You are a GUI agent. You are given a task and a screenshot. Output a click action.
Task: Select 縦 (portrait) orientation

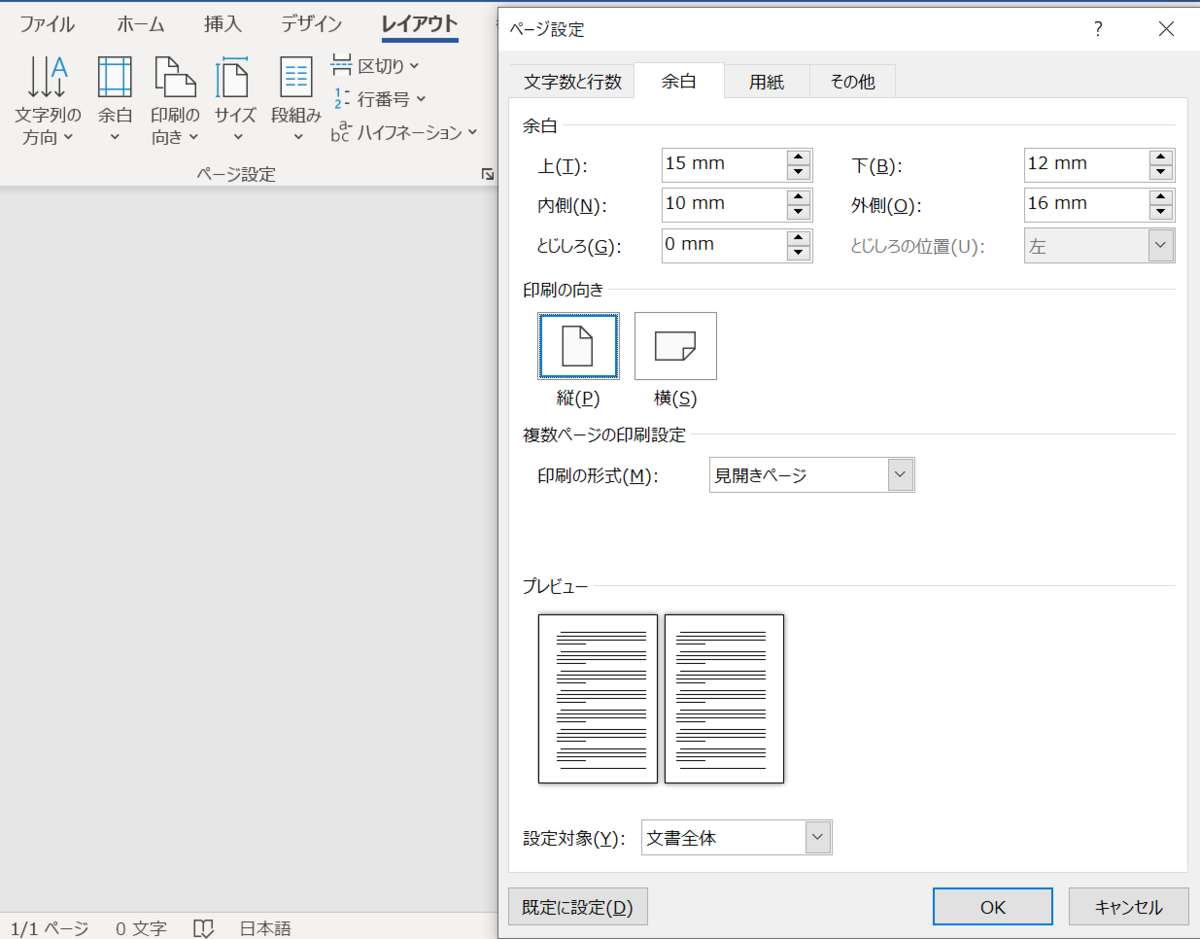click(x=578, y=345)
